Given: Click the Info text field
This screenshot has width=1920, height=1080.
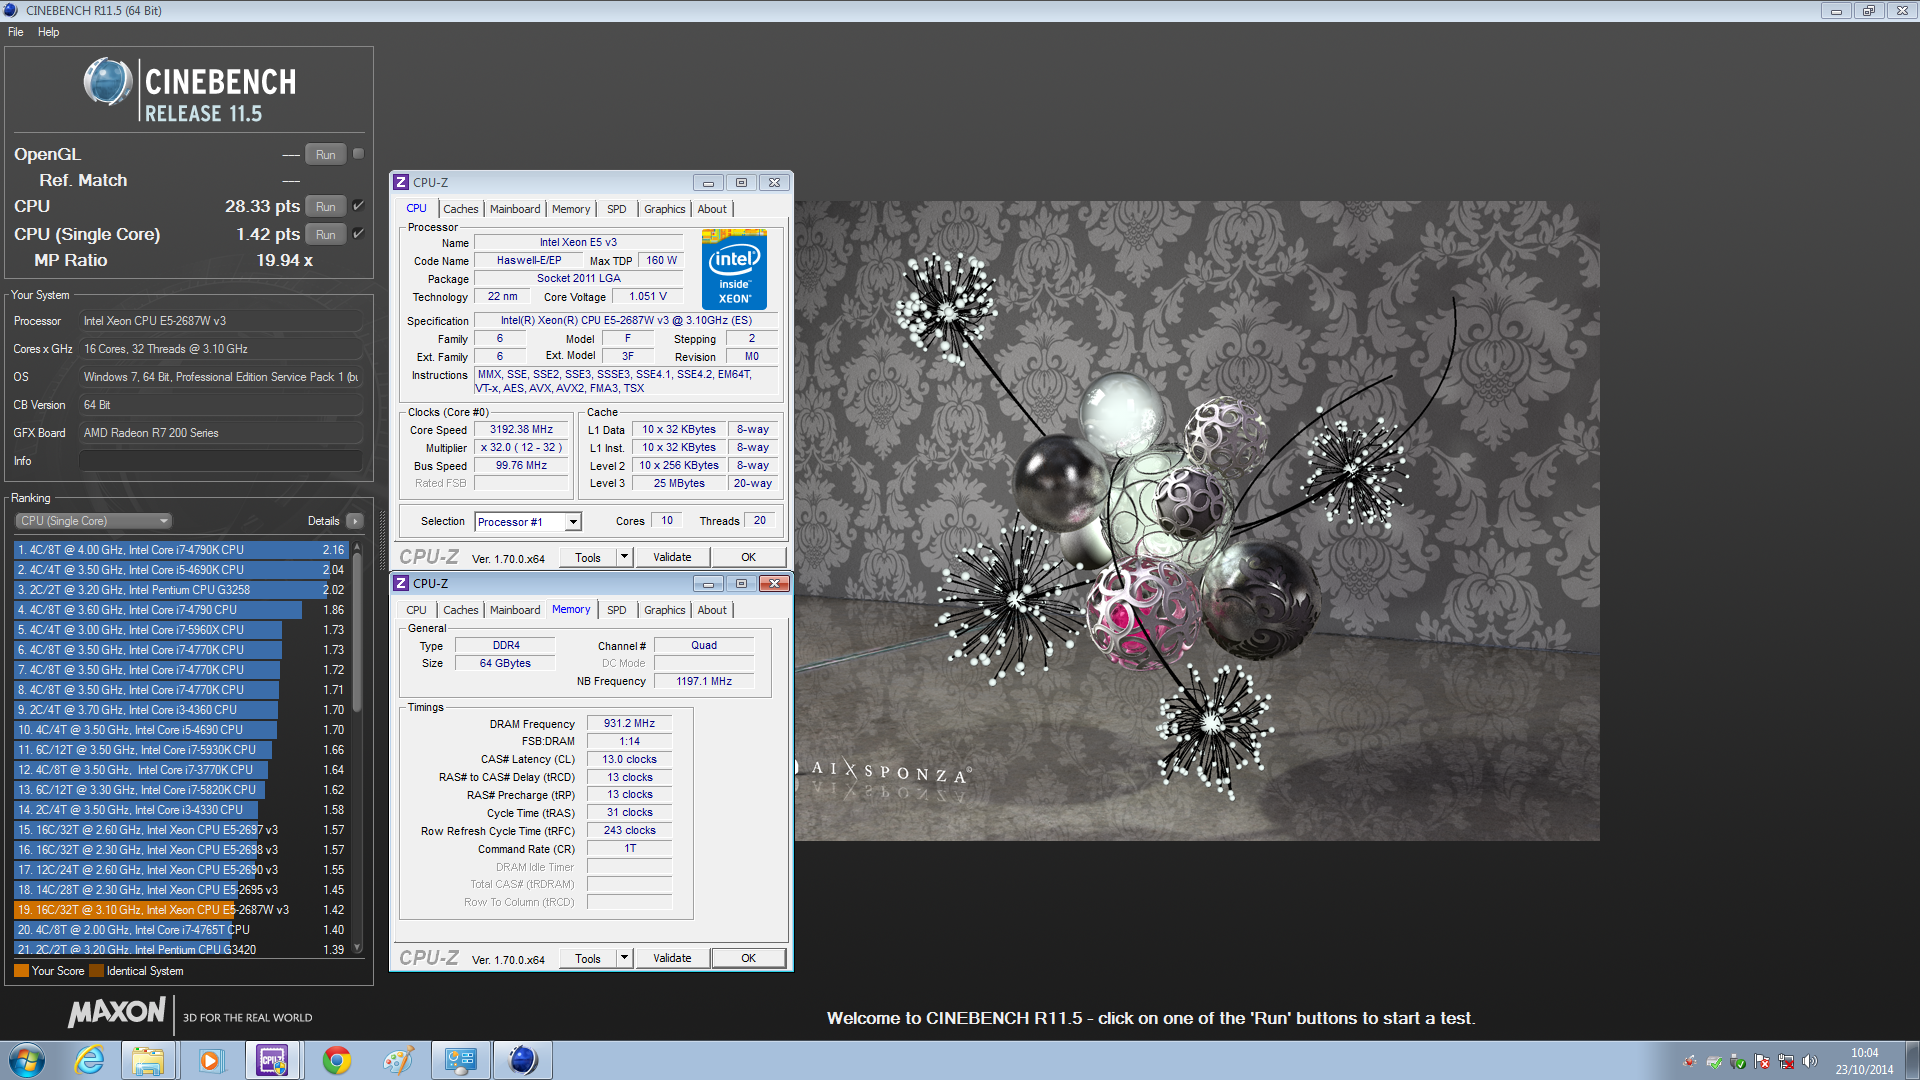Looking at the screenshot, I should (220, 461).
